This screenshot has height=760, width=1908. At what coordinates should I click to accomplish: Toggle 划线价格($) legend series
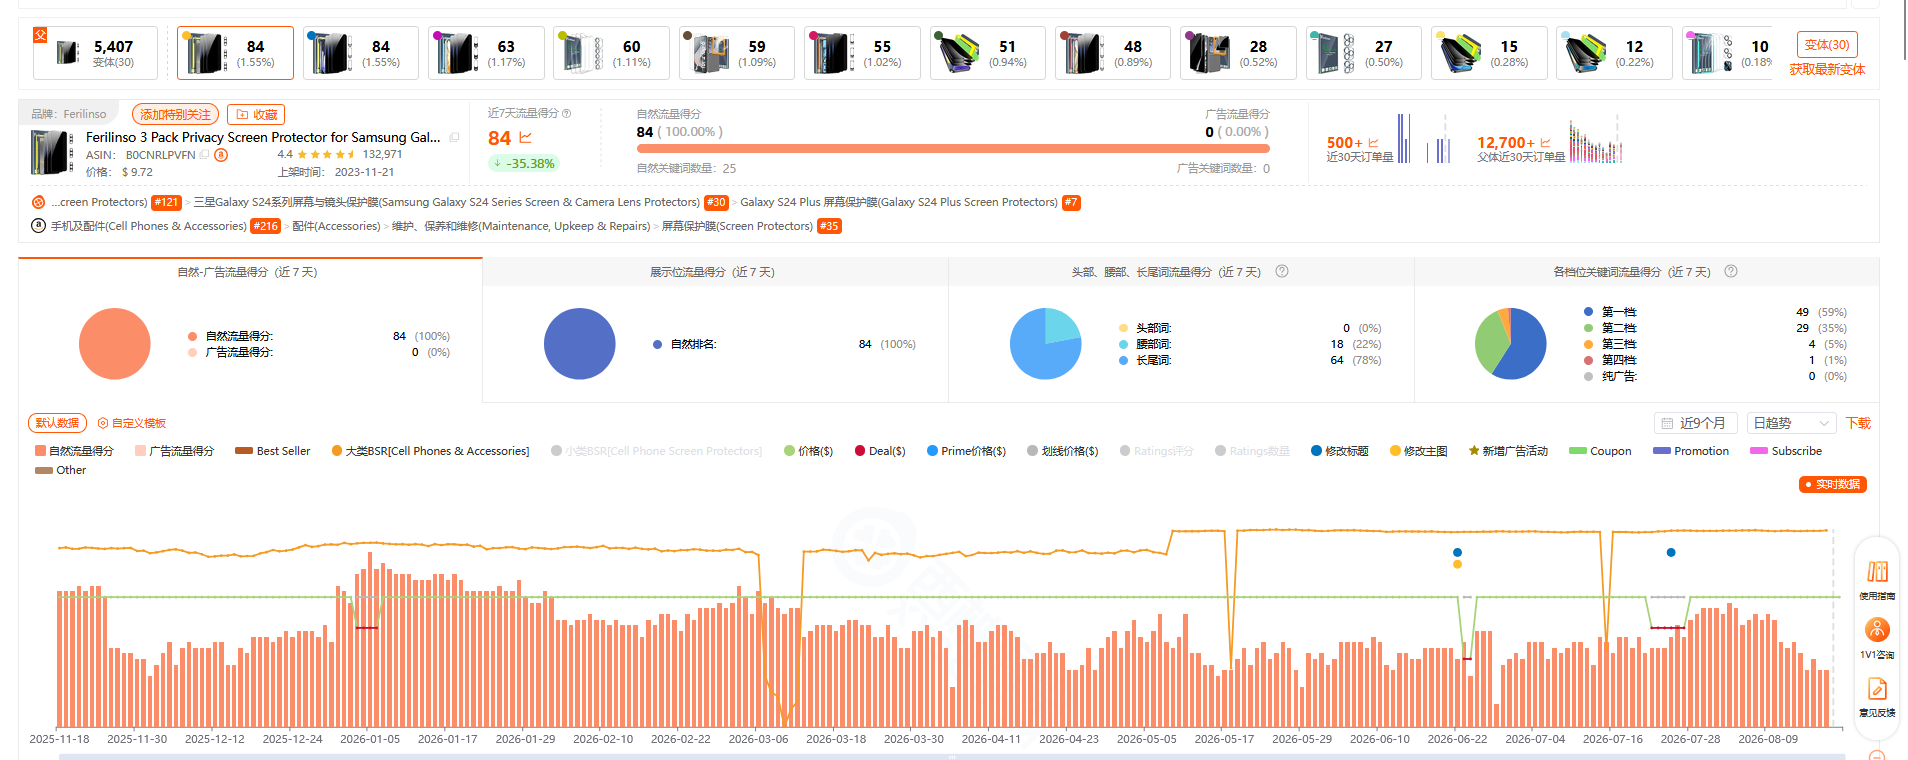[x=1062, y=451]
